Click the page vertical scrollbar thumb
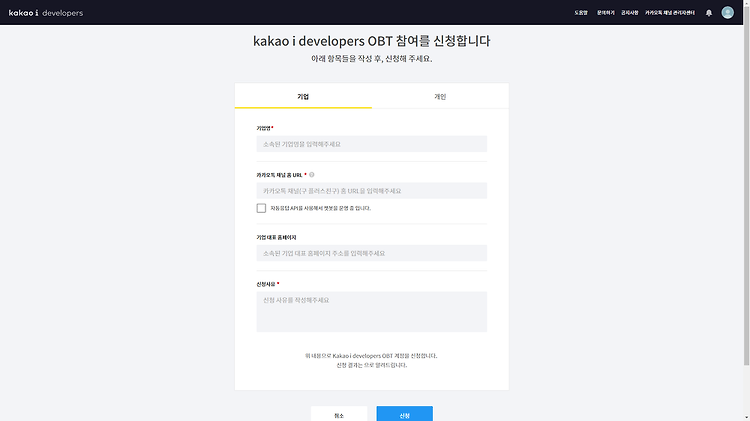The height and width of the screenshot is (421, 750). point(746,187)
